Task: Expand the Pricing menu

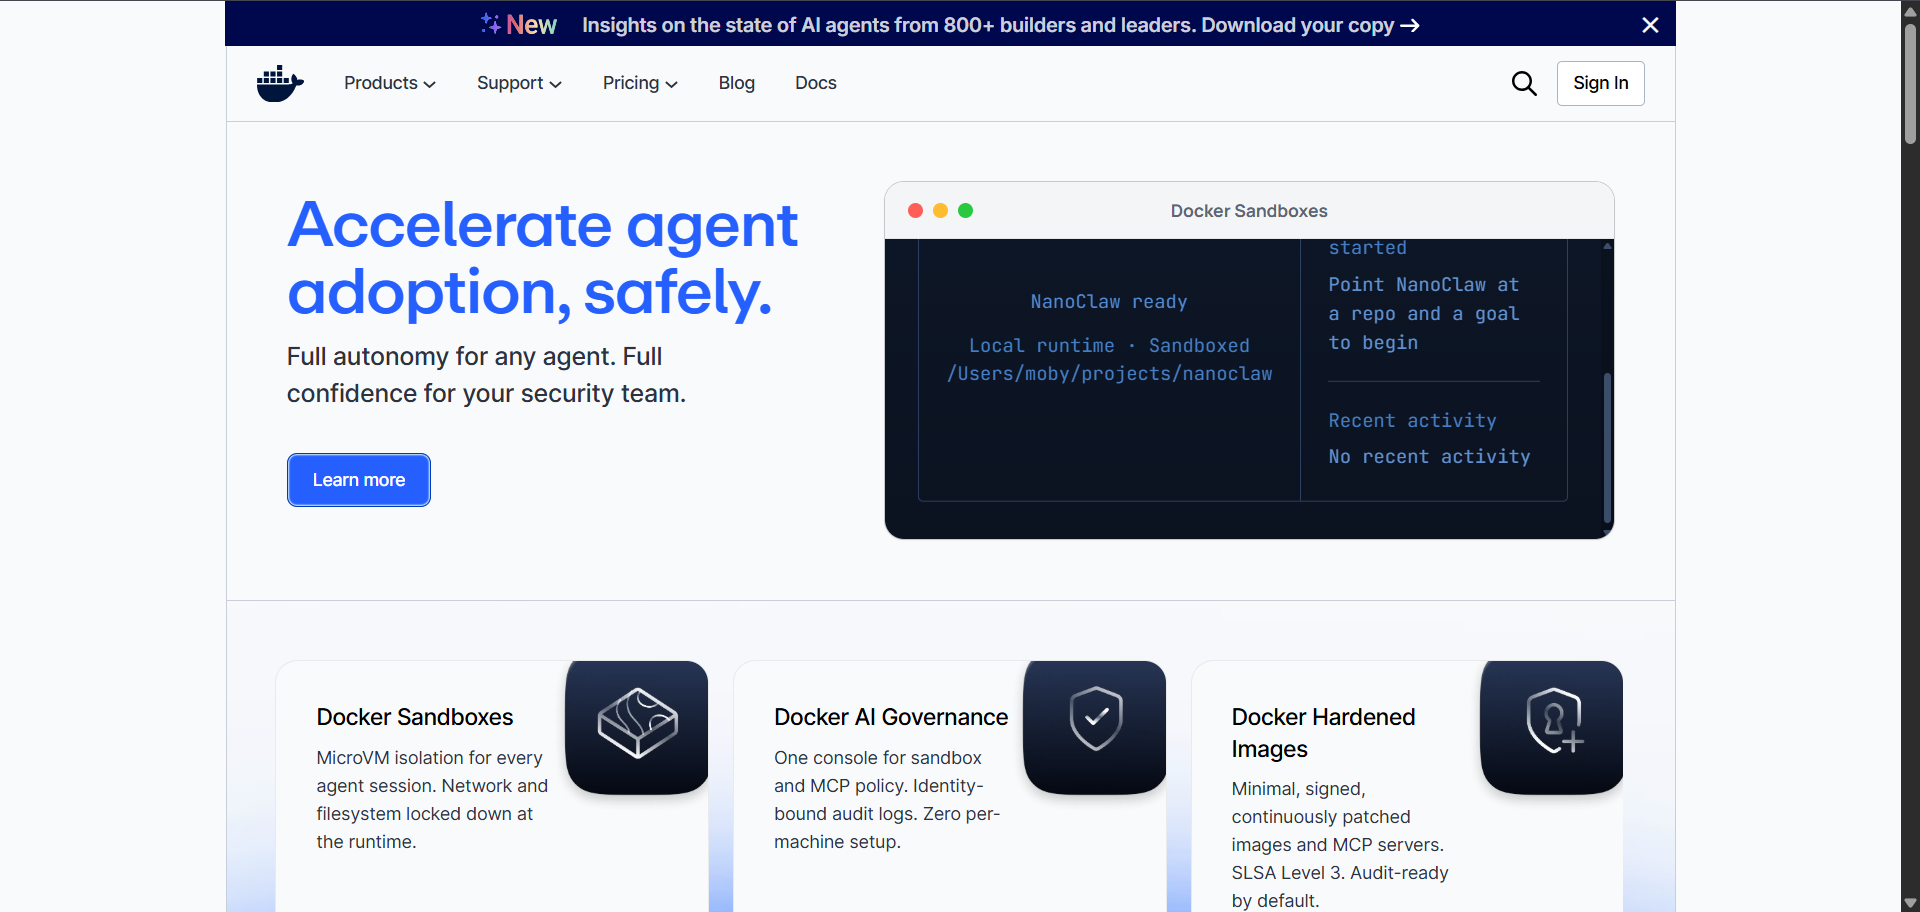Action: click(x=640, y=83)
